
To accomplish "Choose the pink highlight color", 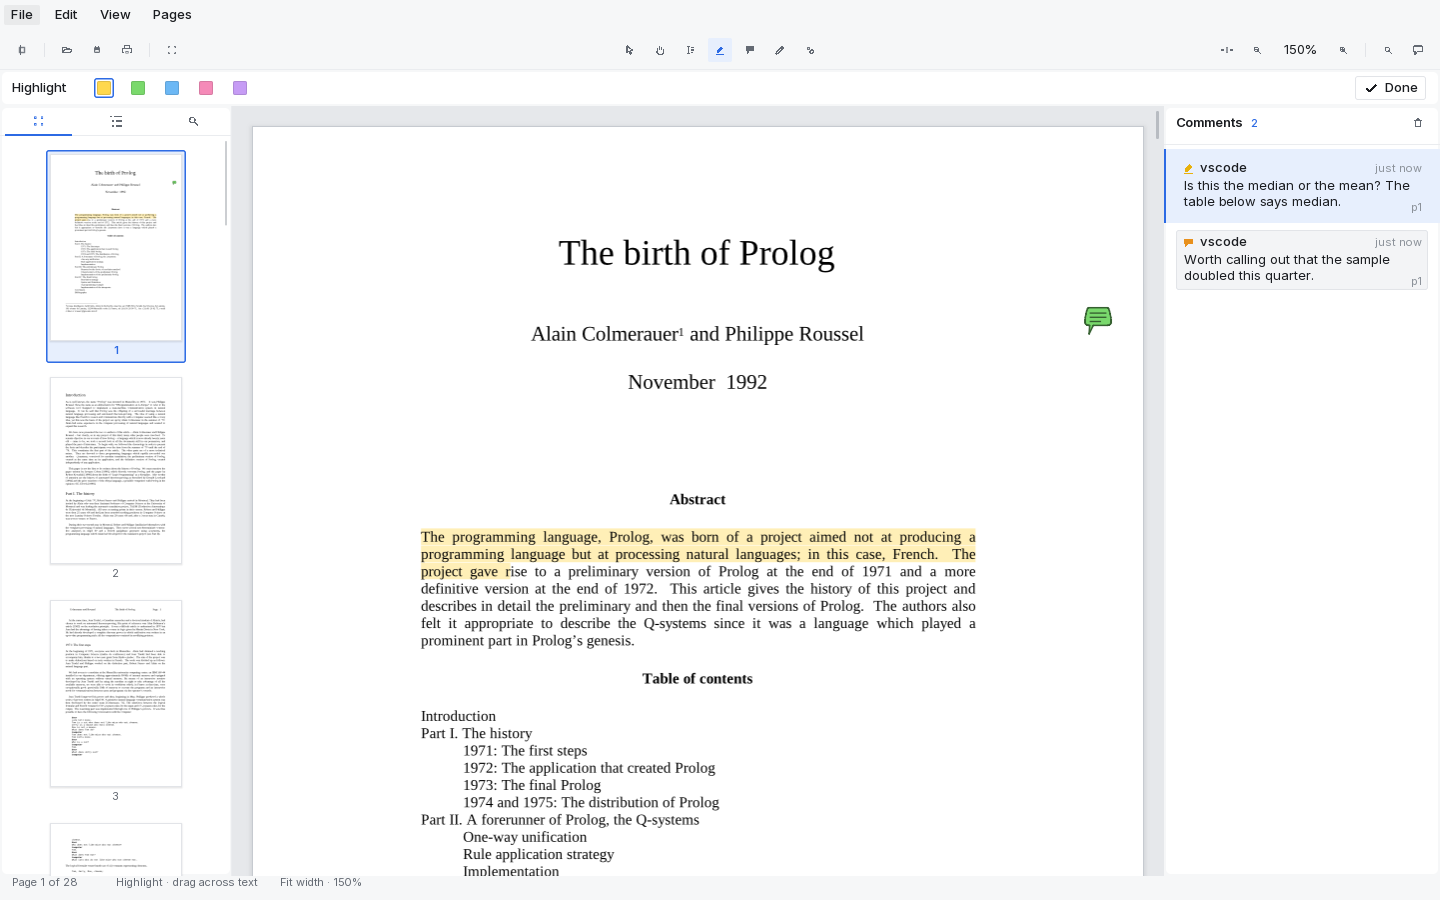I will [x=206, y=88].
